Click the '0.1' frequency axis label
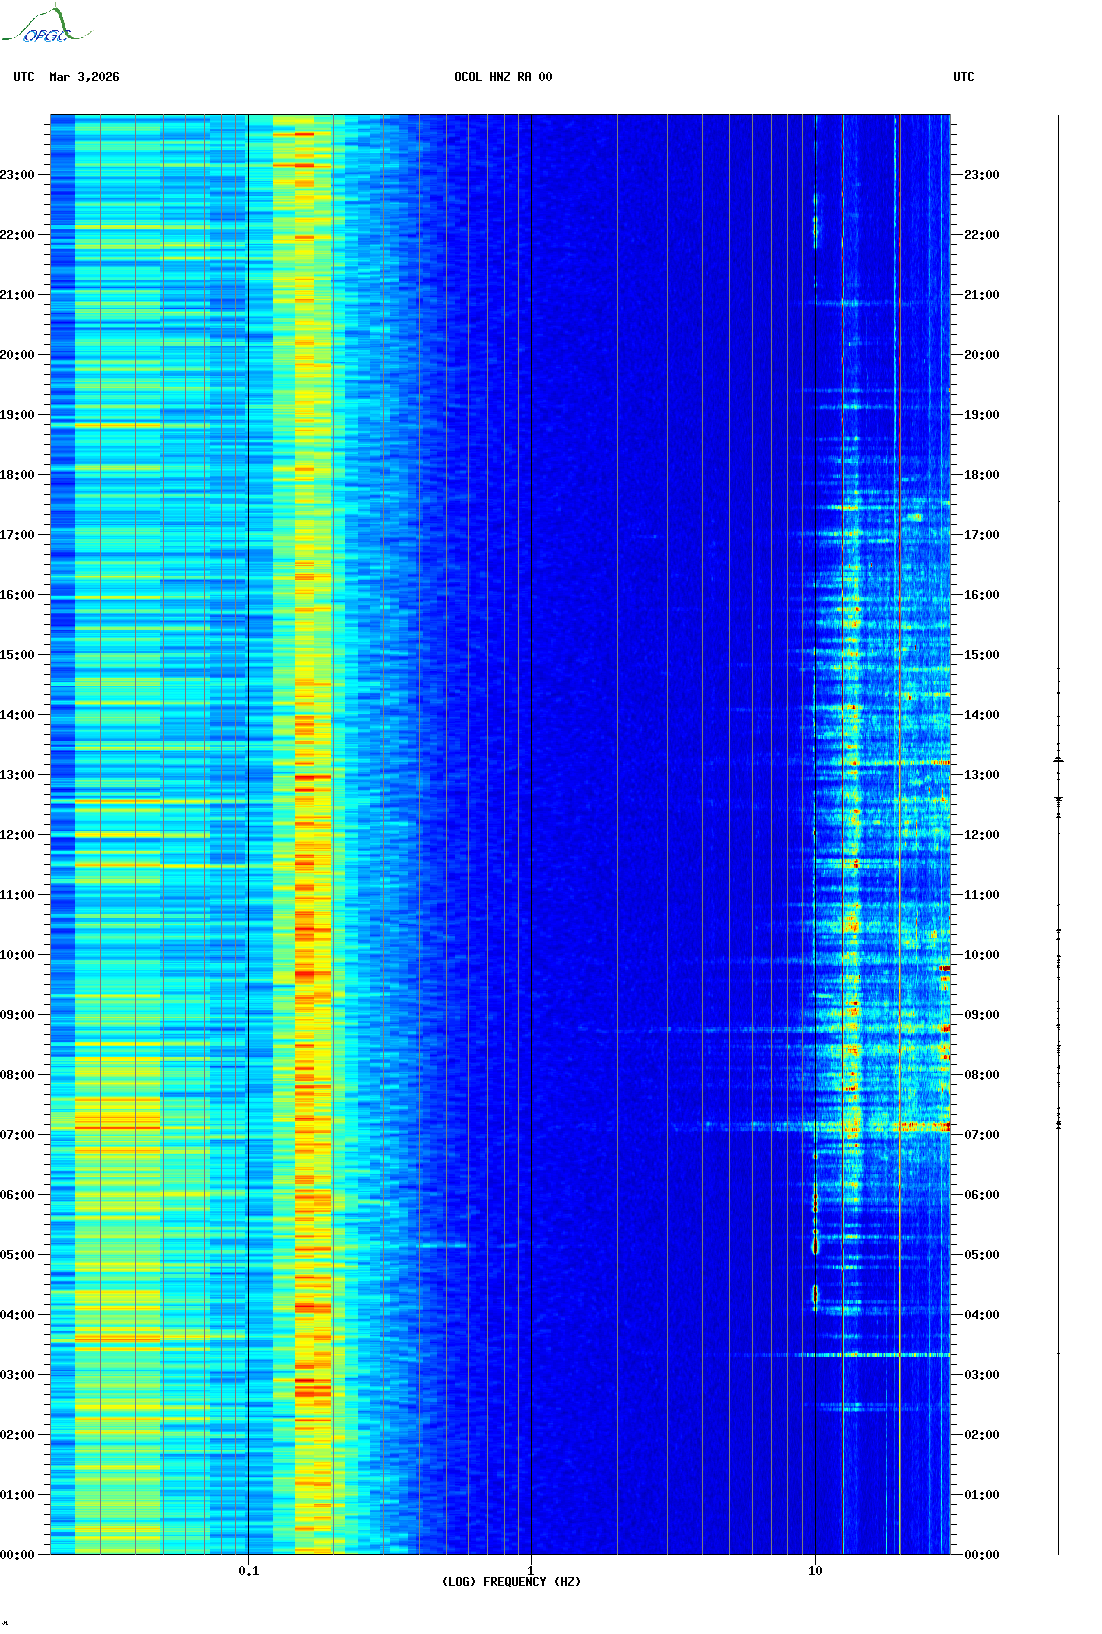The image size is (1102, 1634). click(x=249, y=1571)
